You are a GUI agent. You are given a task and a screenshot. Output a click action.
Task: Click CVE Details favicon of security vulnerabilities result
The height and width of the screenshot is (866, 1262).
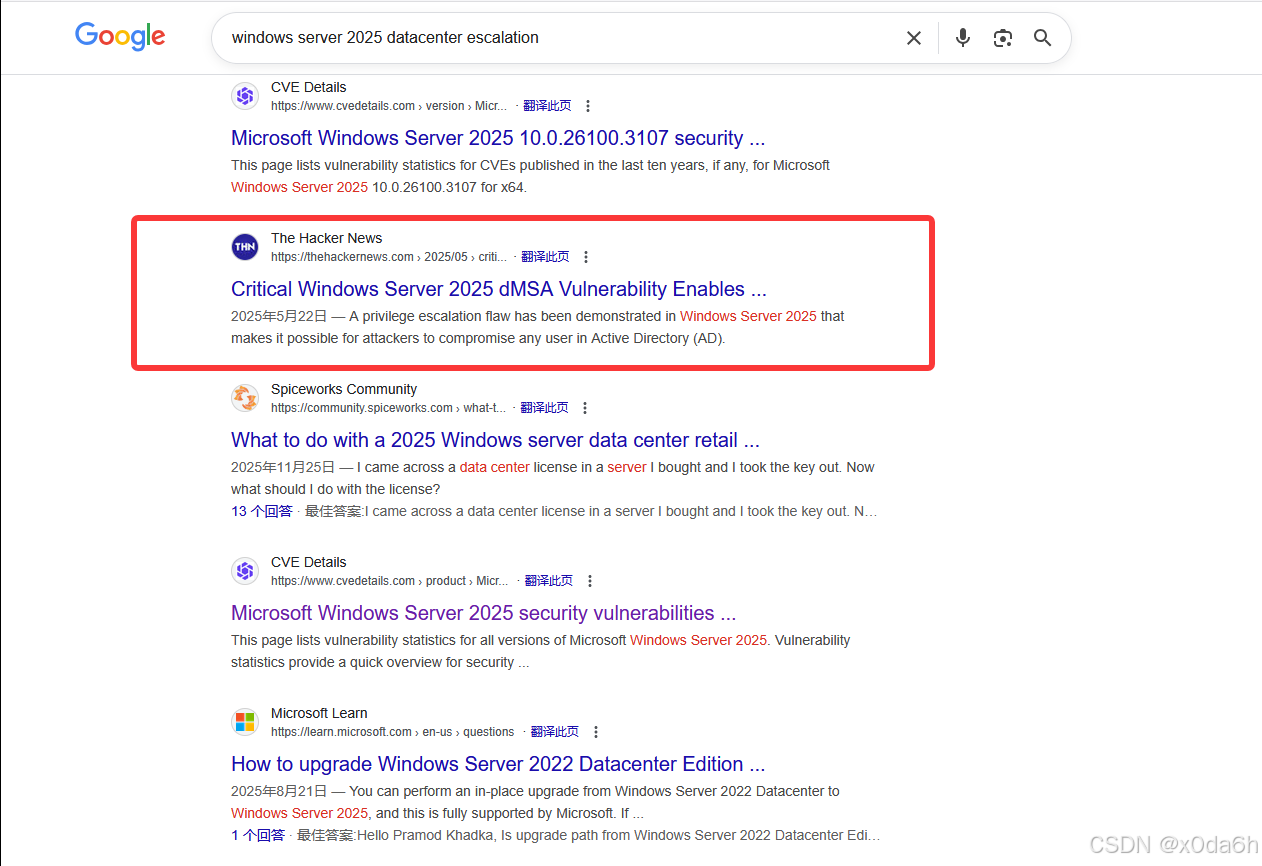245,571
